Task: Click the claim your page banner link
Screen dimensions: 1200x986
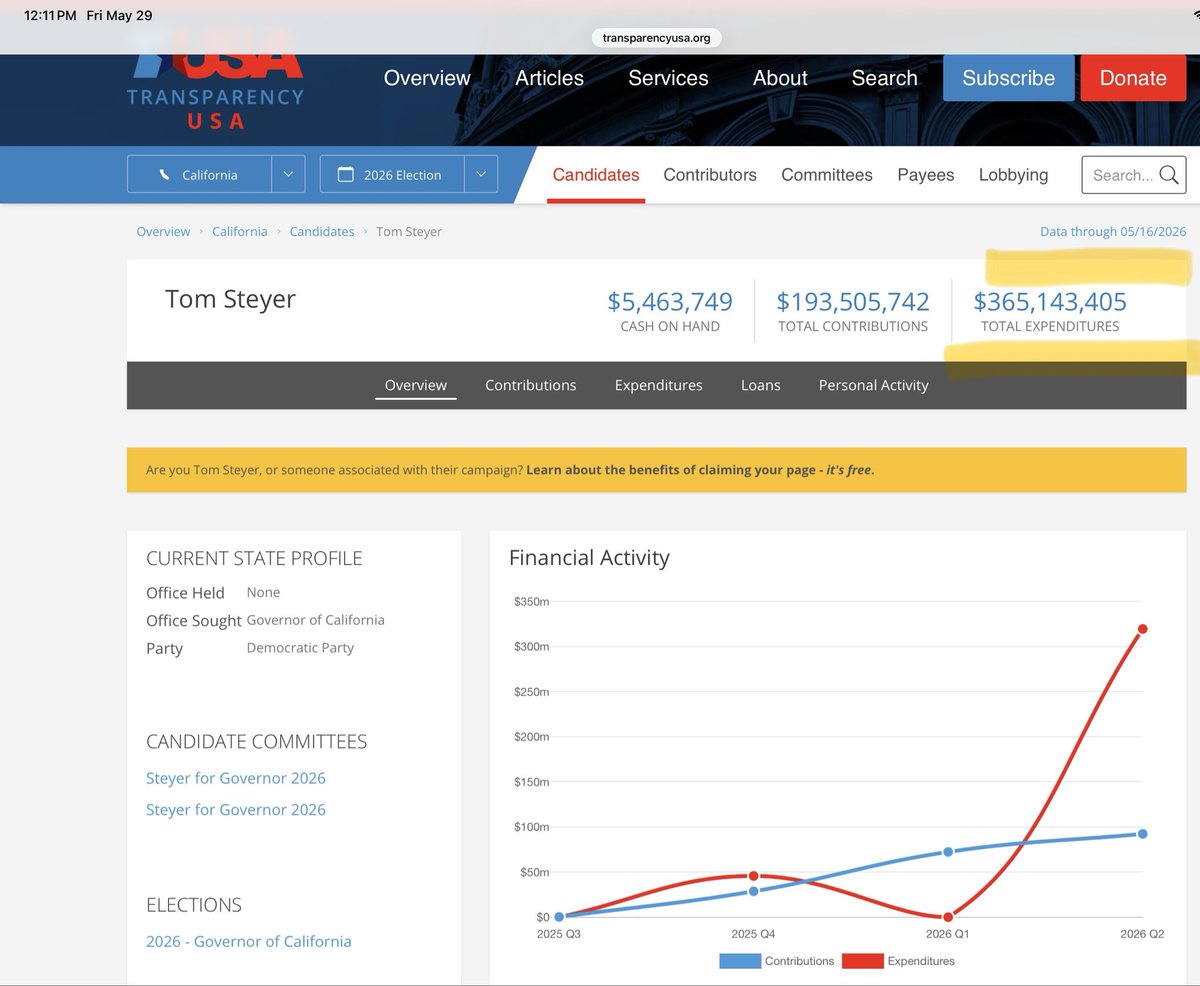Action: click(700, 469)
